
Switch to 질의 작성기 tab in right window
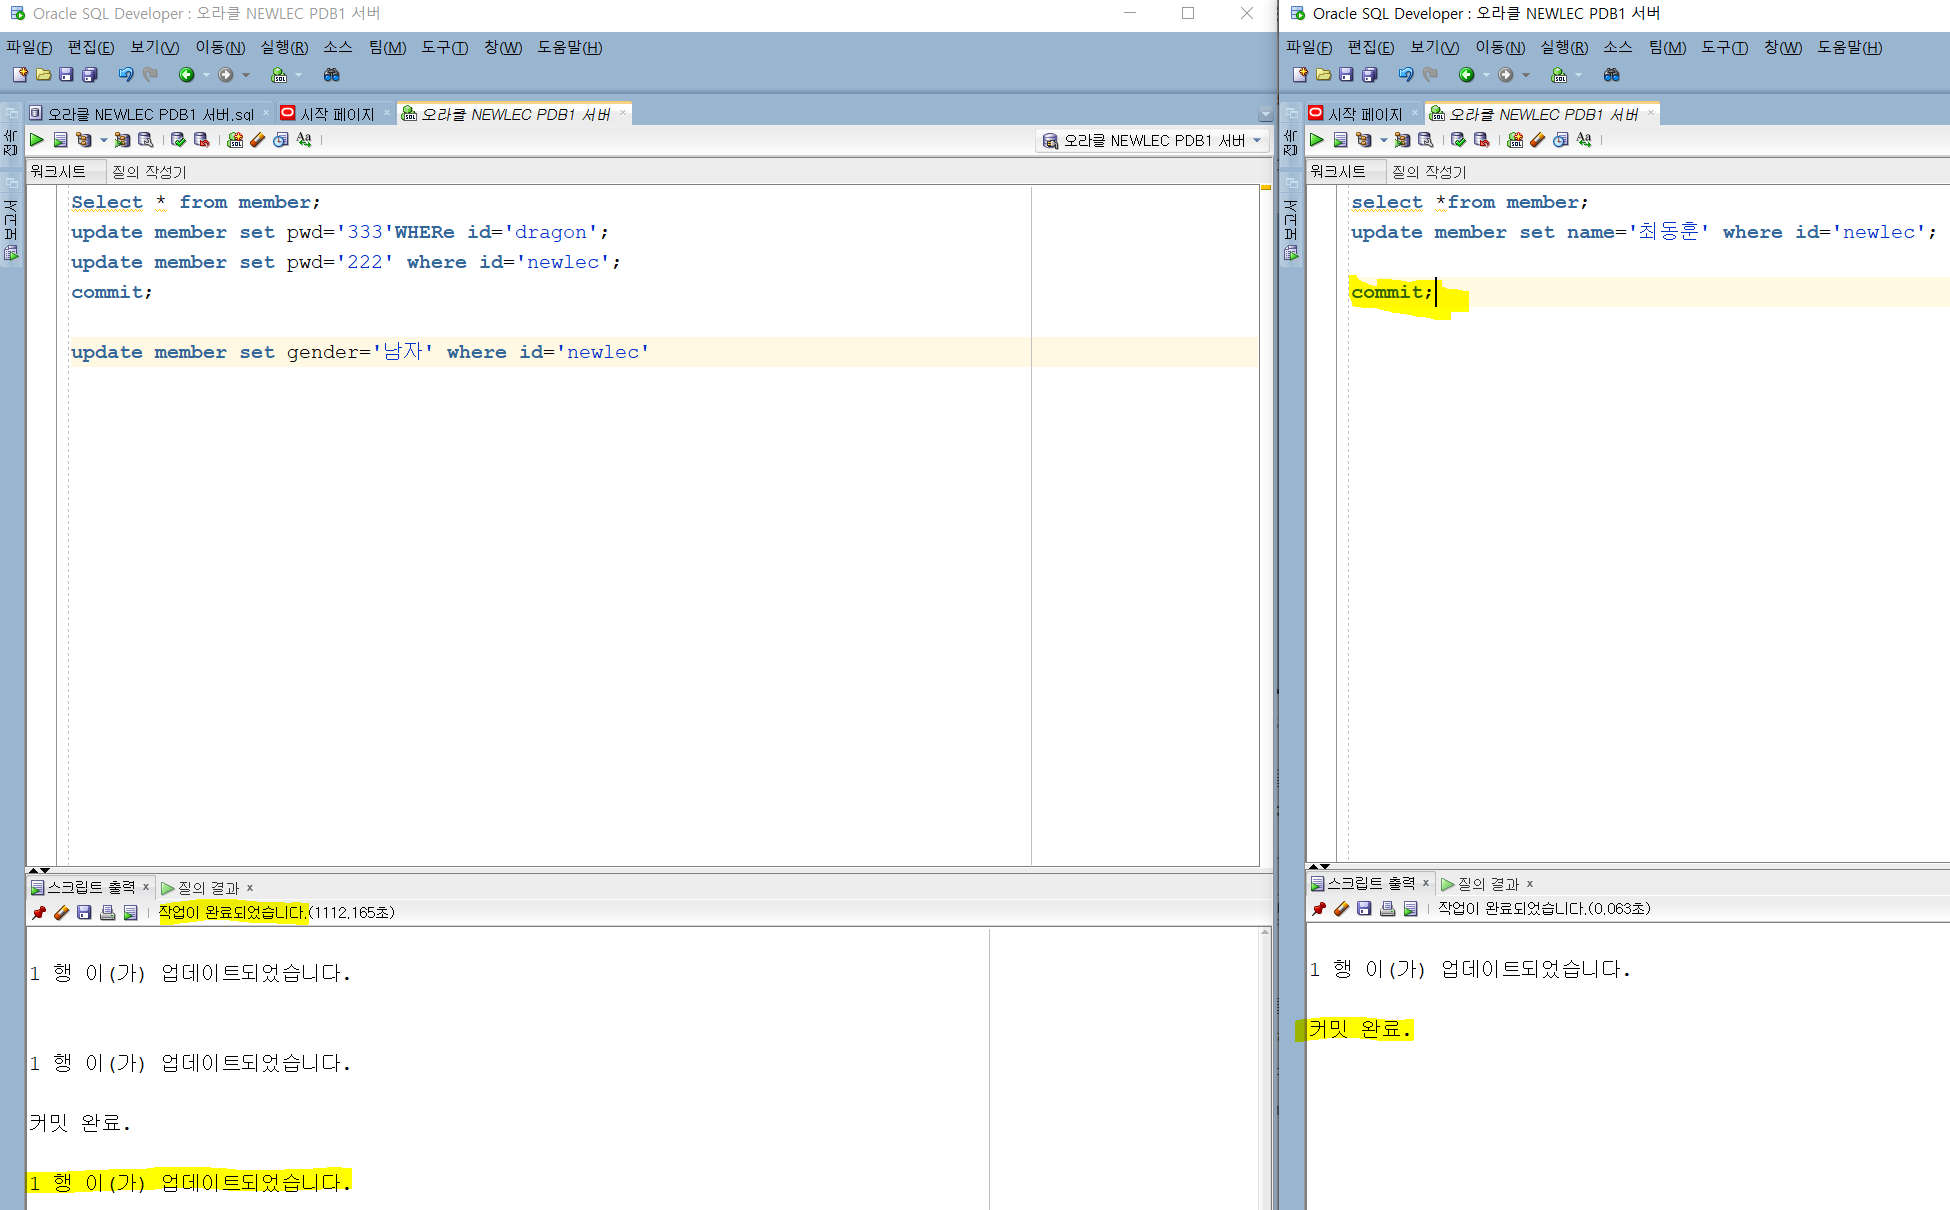coord(1428,171)
